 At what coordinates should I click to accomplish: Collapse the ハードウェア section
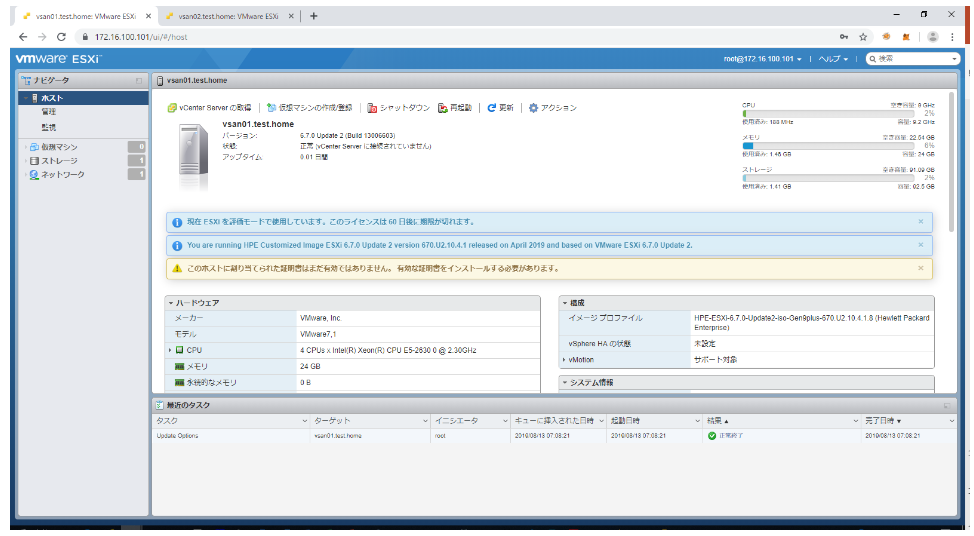tap(171, 303)
